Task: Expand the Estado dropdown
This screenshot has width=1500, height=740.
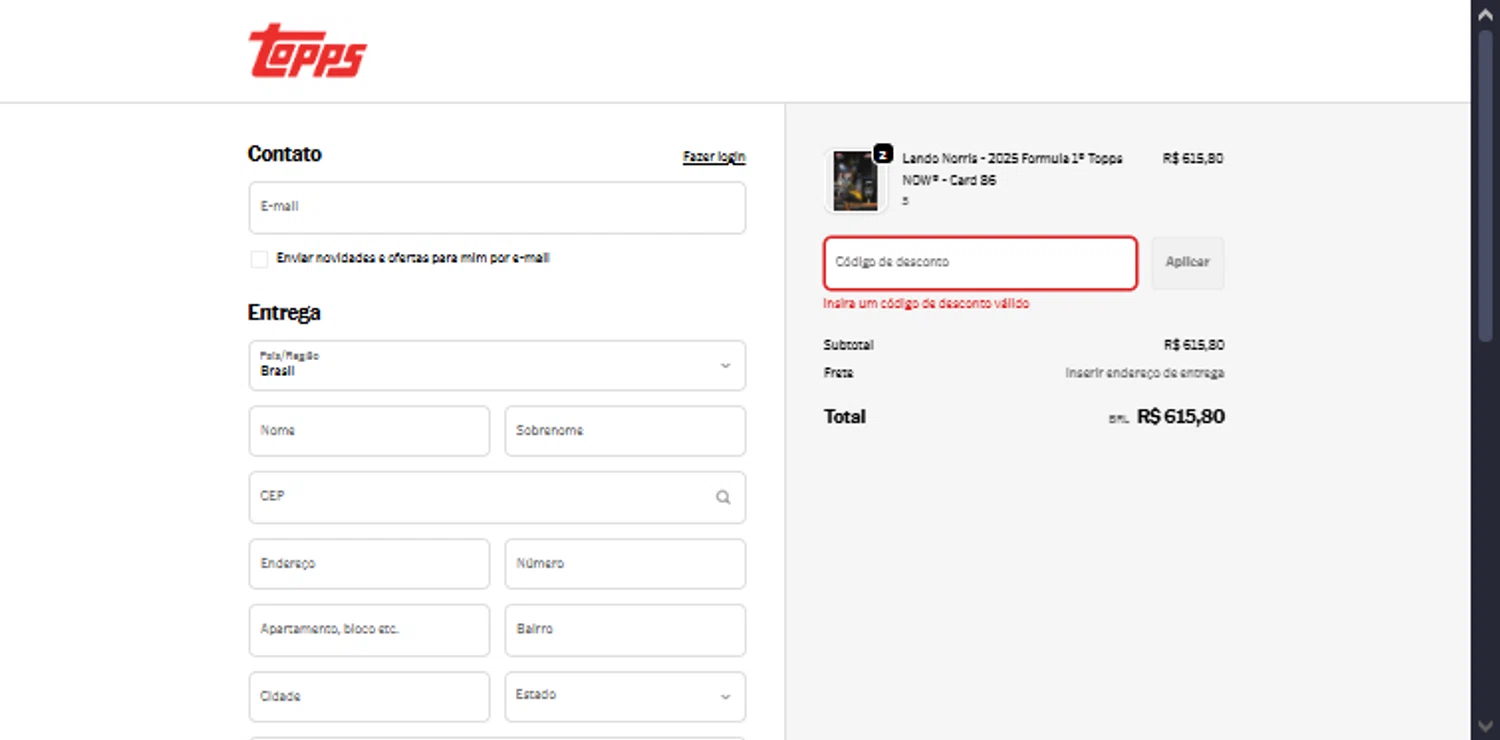Action: point(625,696)
